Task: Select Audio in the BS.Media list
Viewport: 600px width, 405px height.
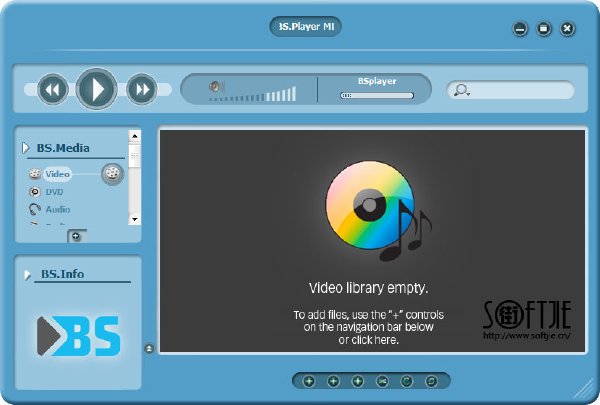Action: coord(58,209)
